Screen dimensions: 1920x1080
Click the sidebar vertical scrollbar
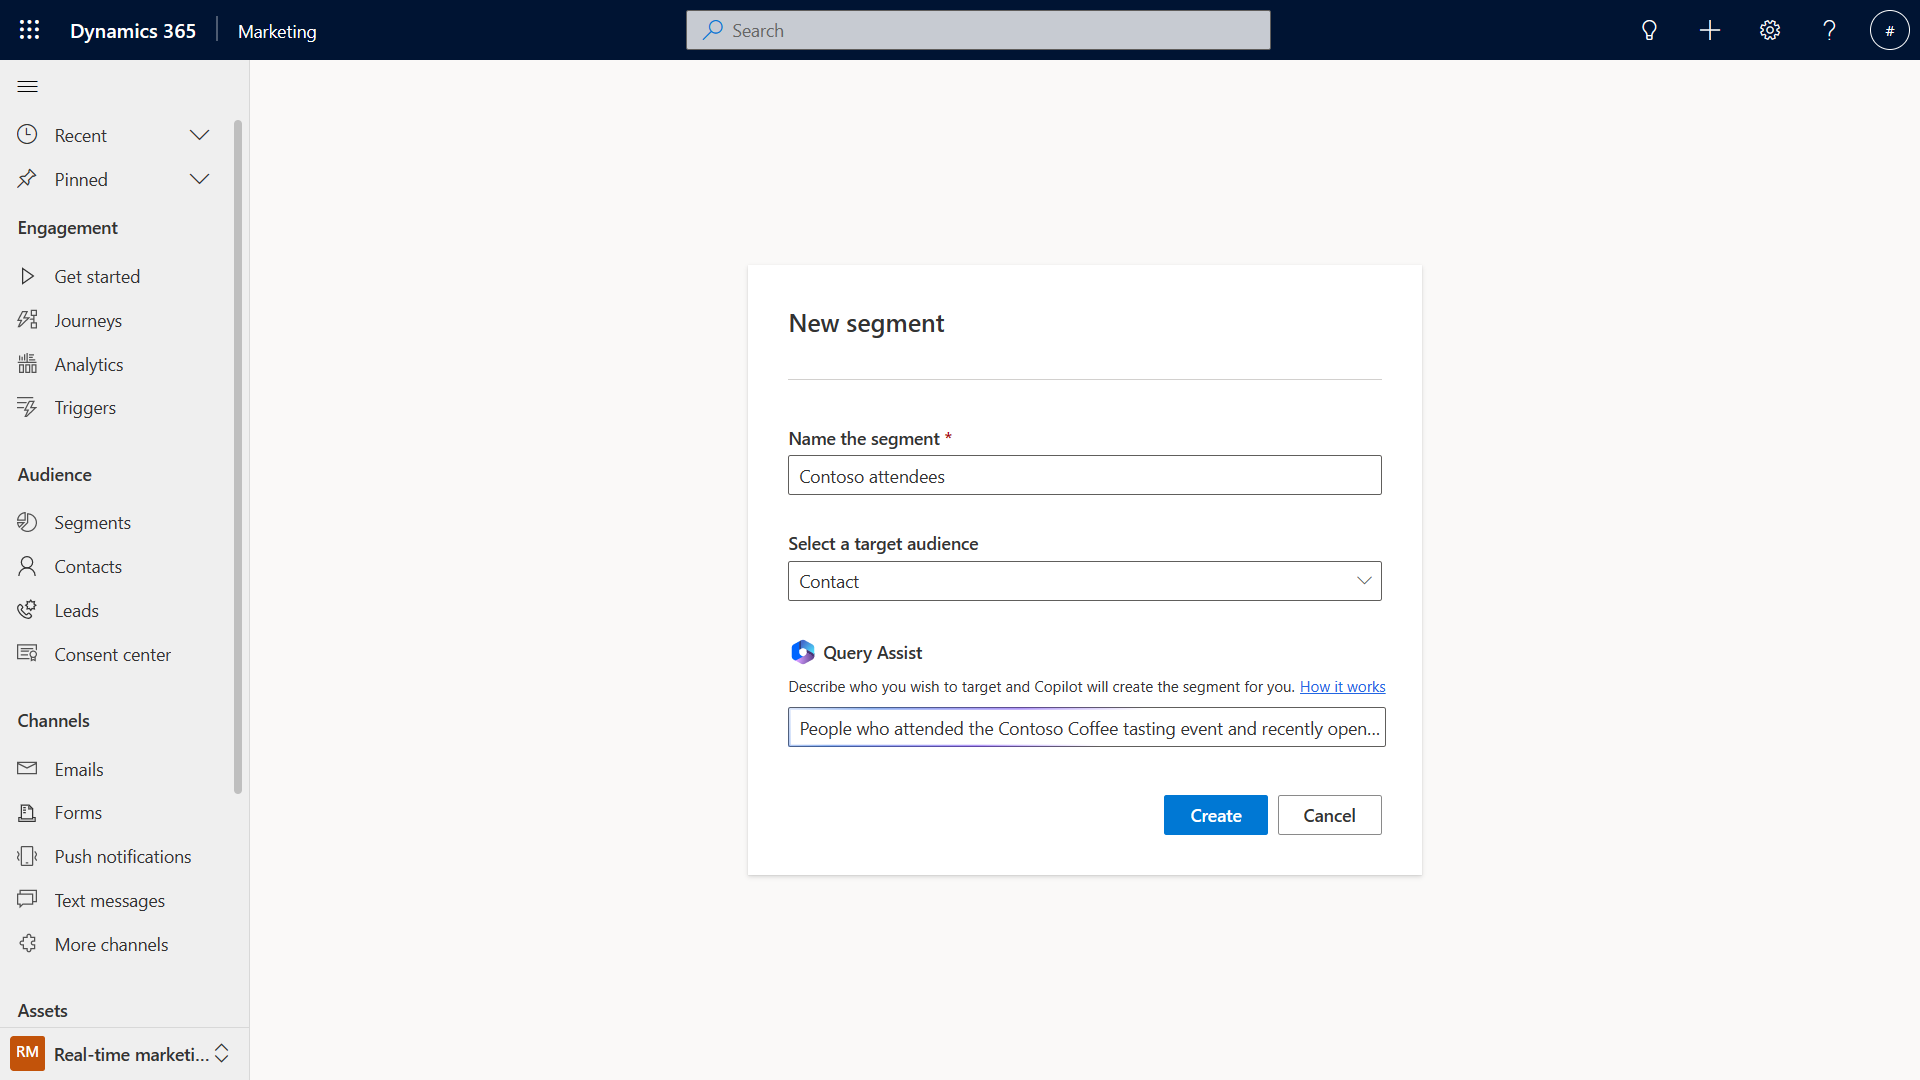(238, 456)
